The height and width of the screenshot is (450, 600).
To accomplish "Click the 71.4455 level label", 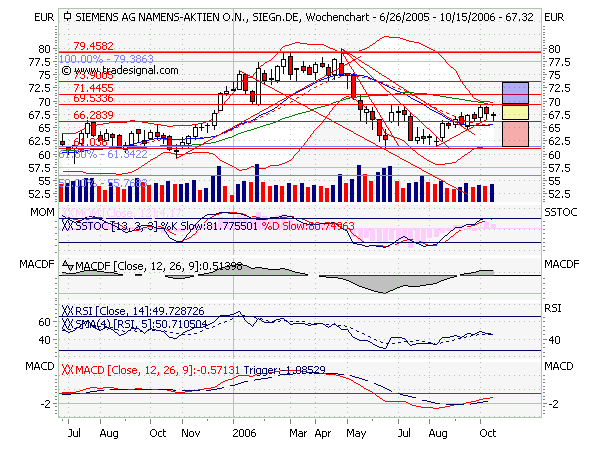I will [93, 88].
